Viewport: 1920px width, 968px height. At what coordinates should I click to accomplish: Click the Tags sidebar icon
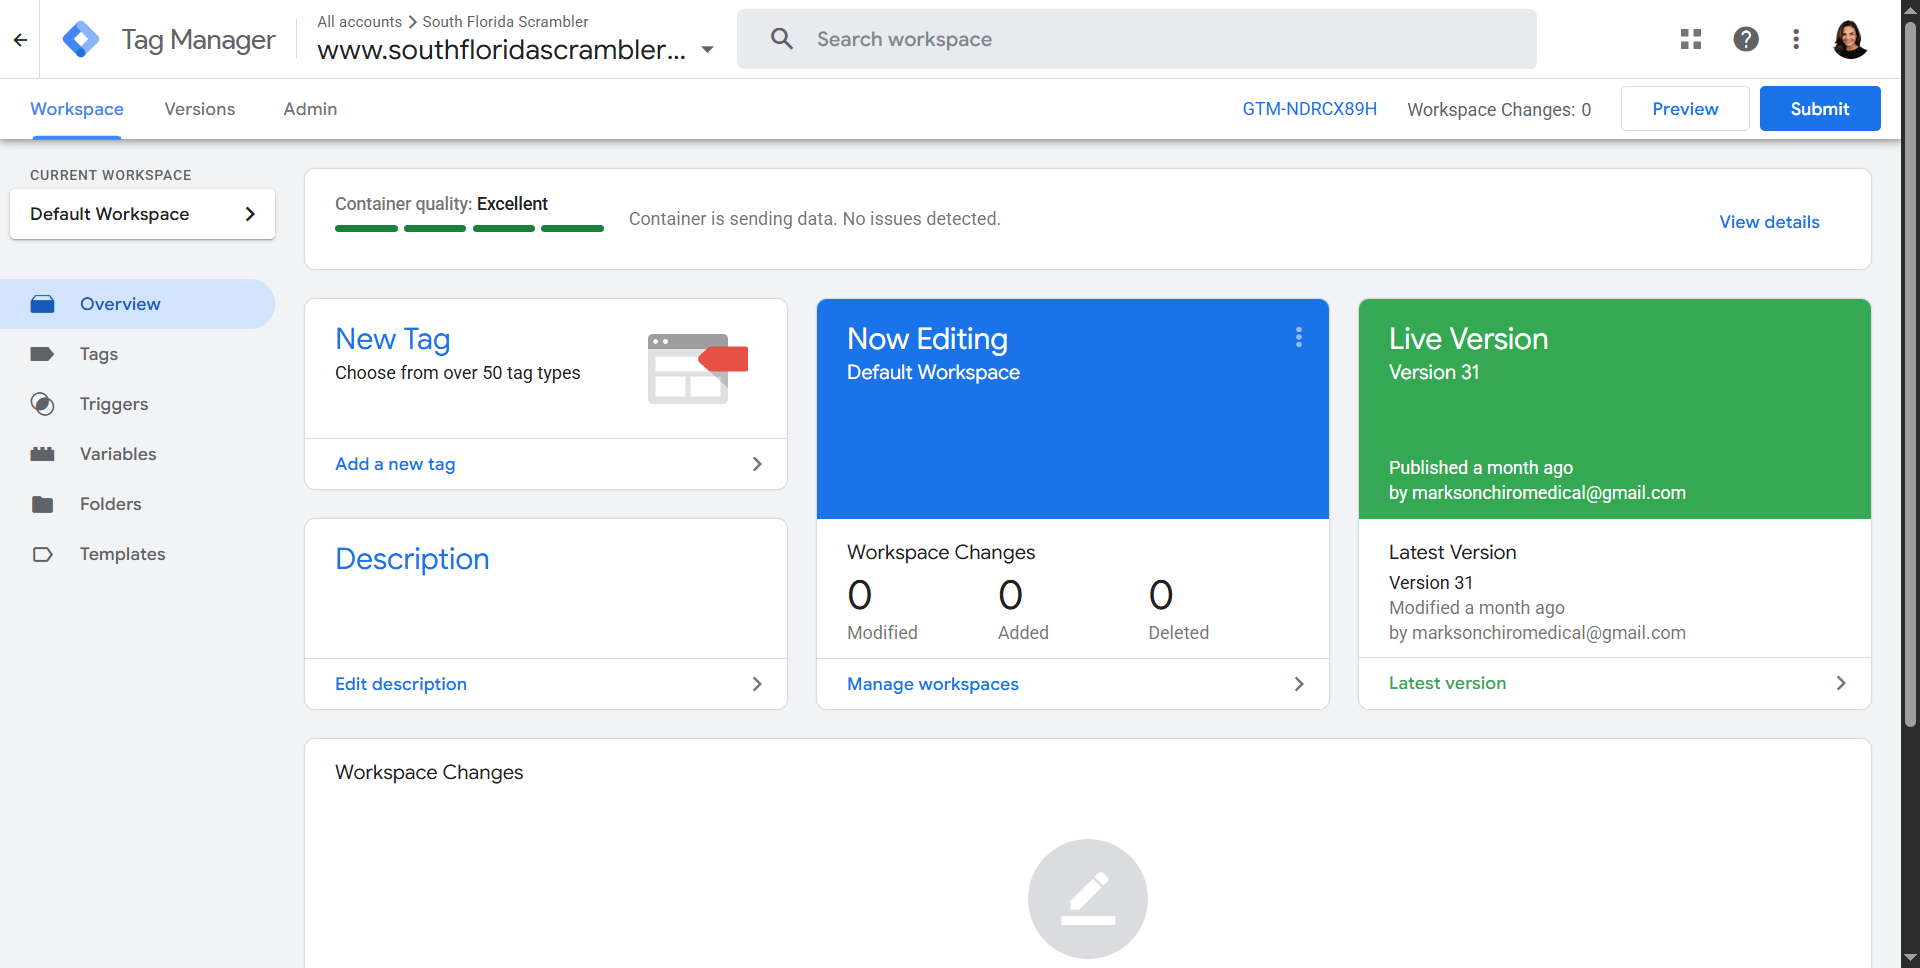coord(42,354)
